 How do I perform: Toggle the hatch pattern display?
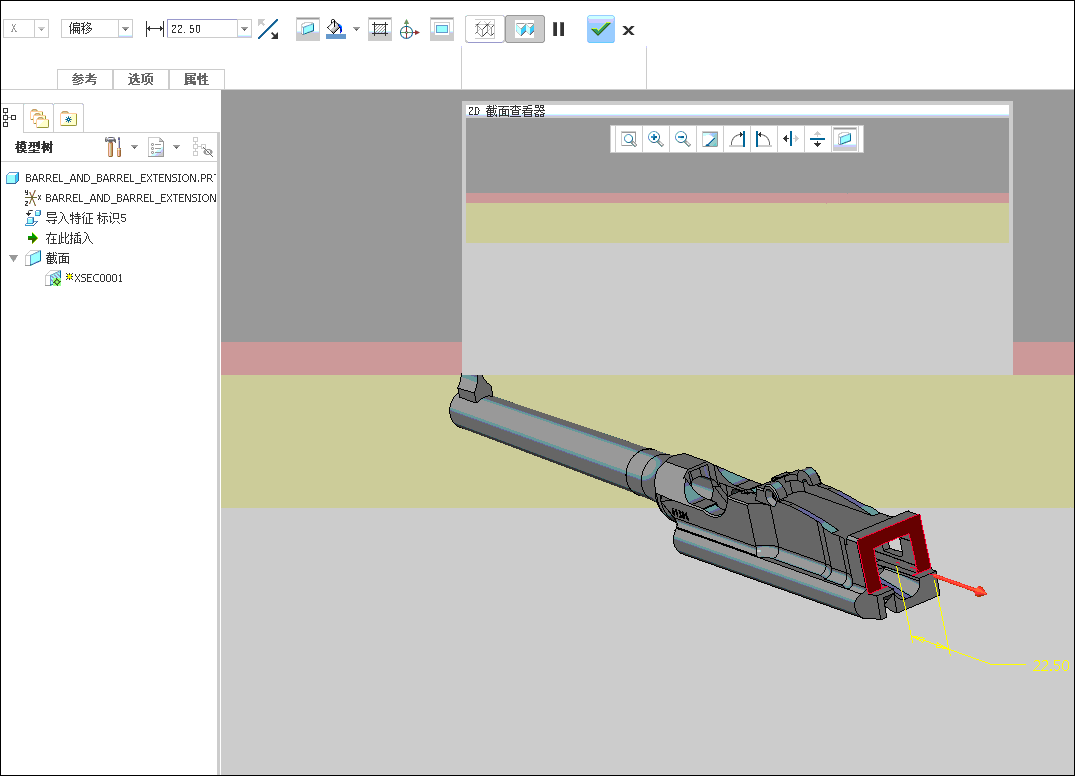[x=379, y=29]
